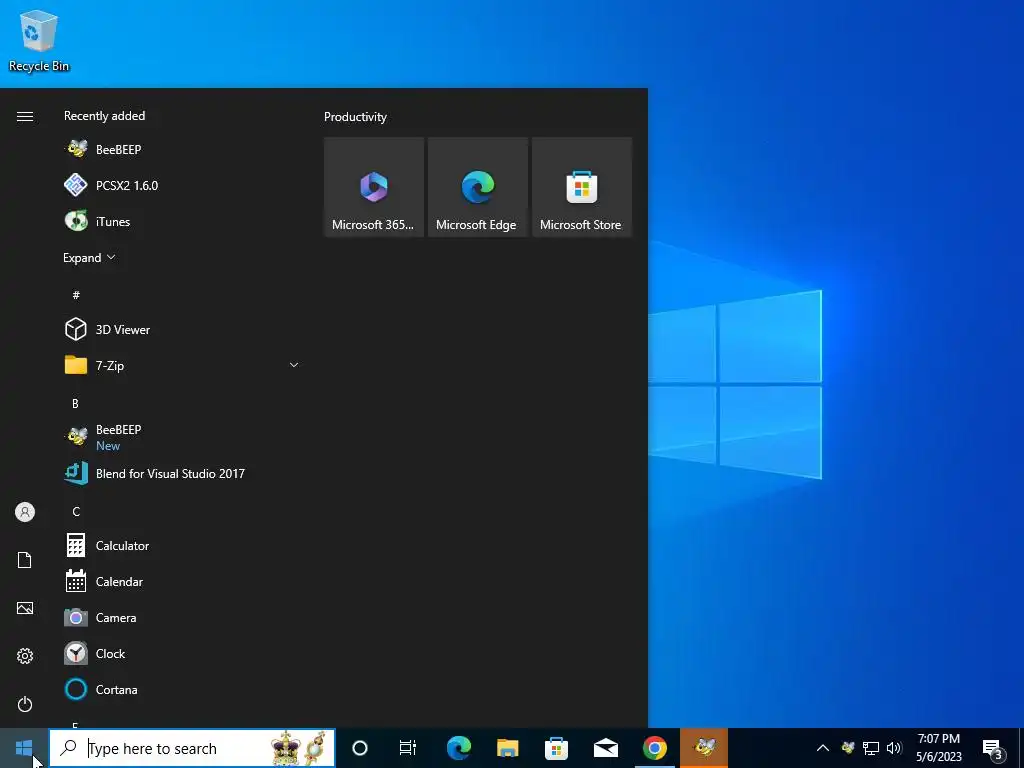Click the Windows Start button

point(24,748)
